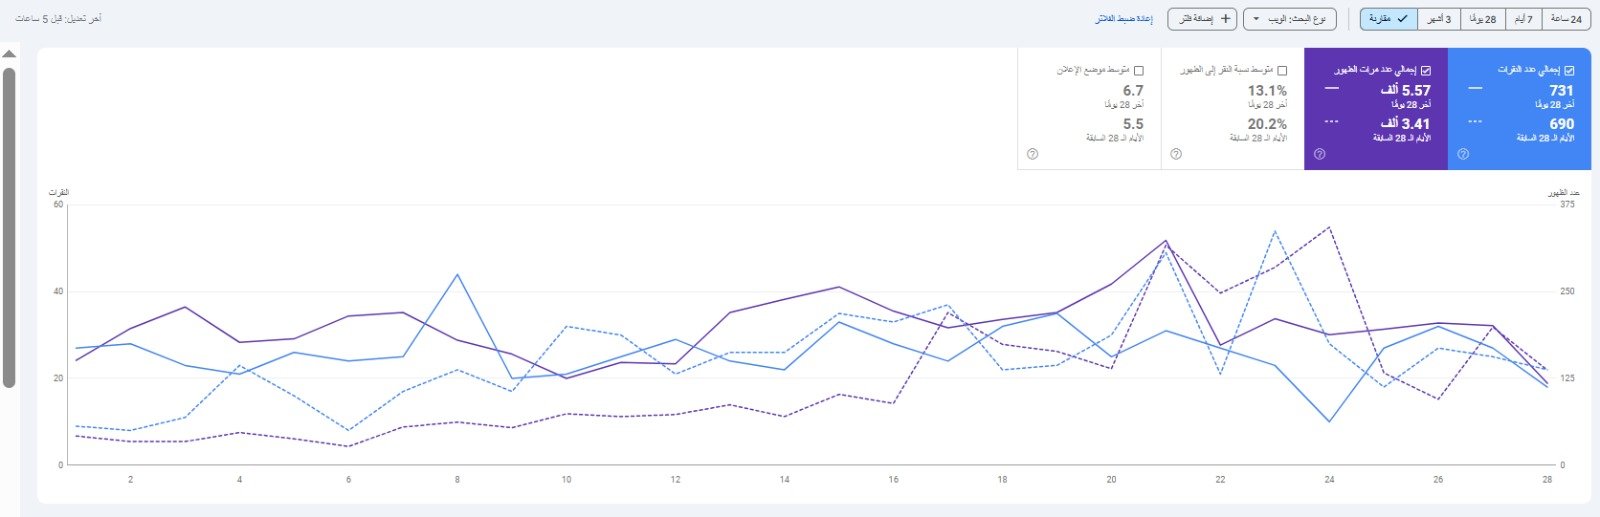Select the 28 days (28 يومًا) date range
The height and width of the screenshot is (517, 1600).
point(1482,19)
